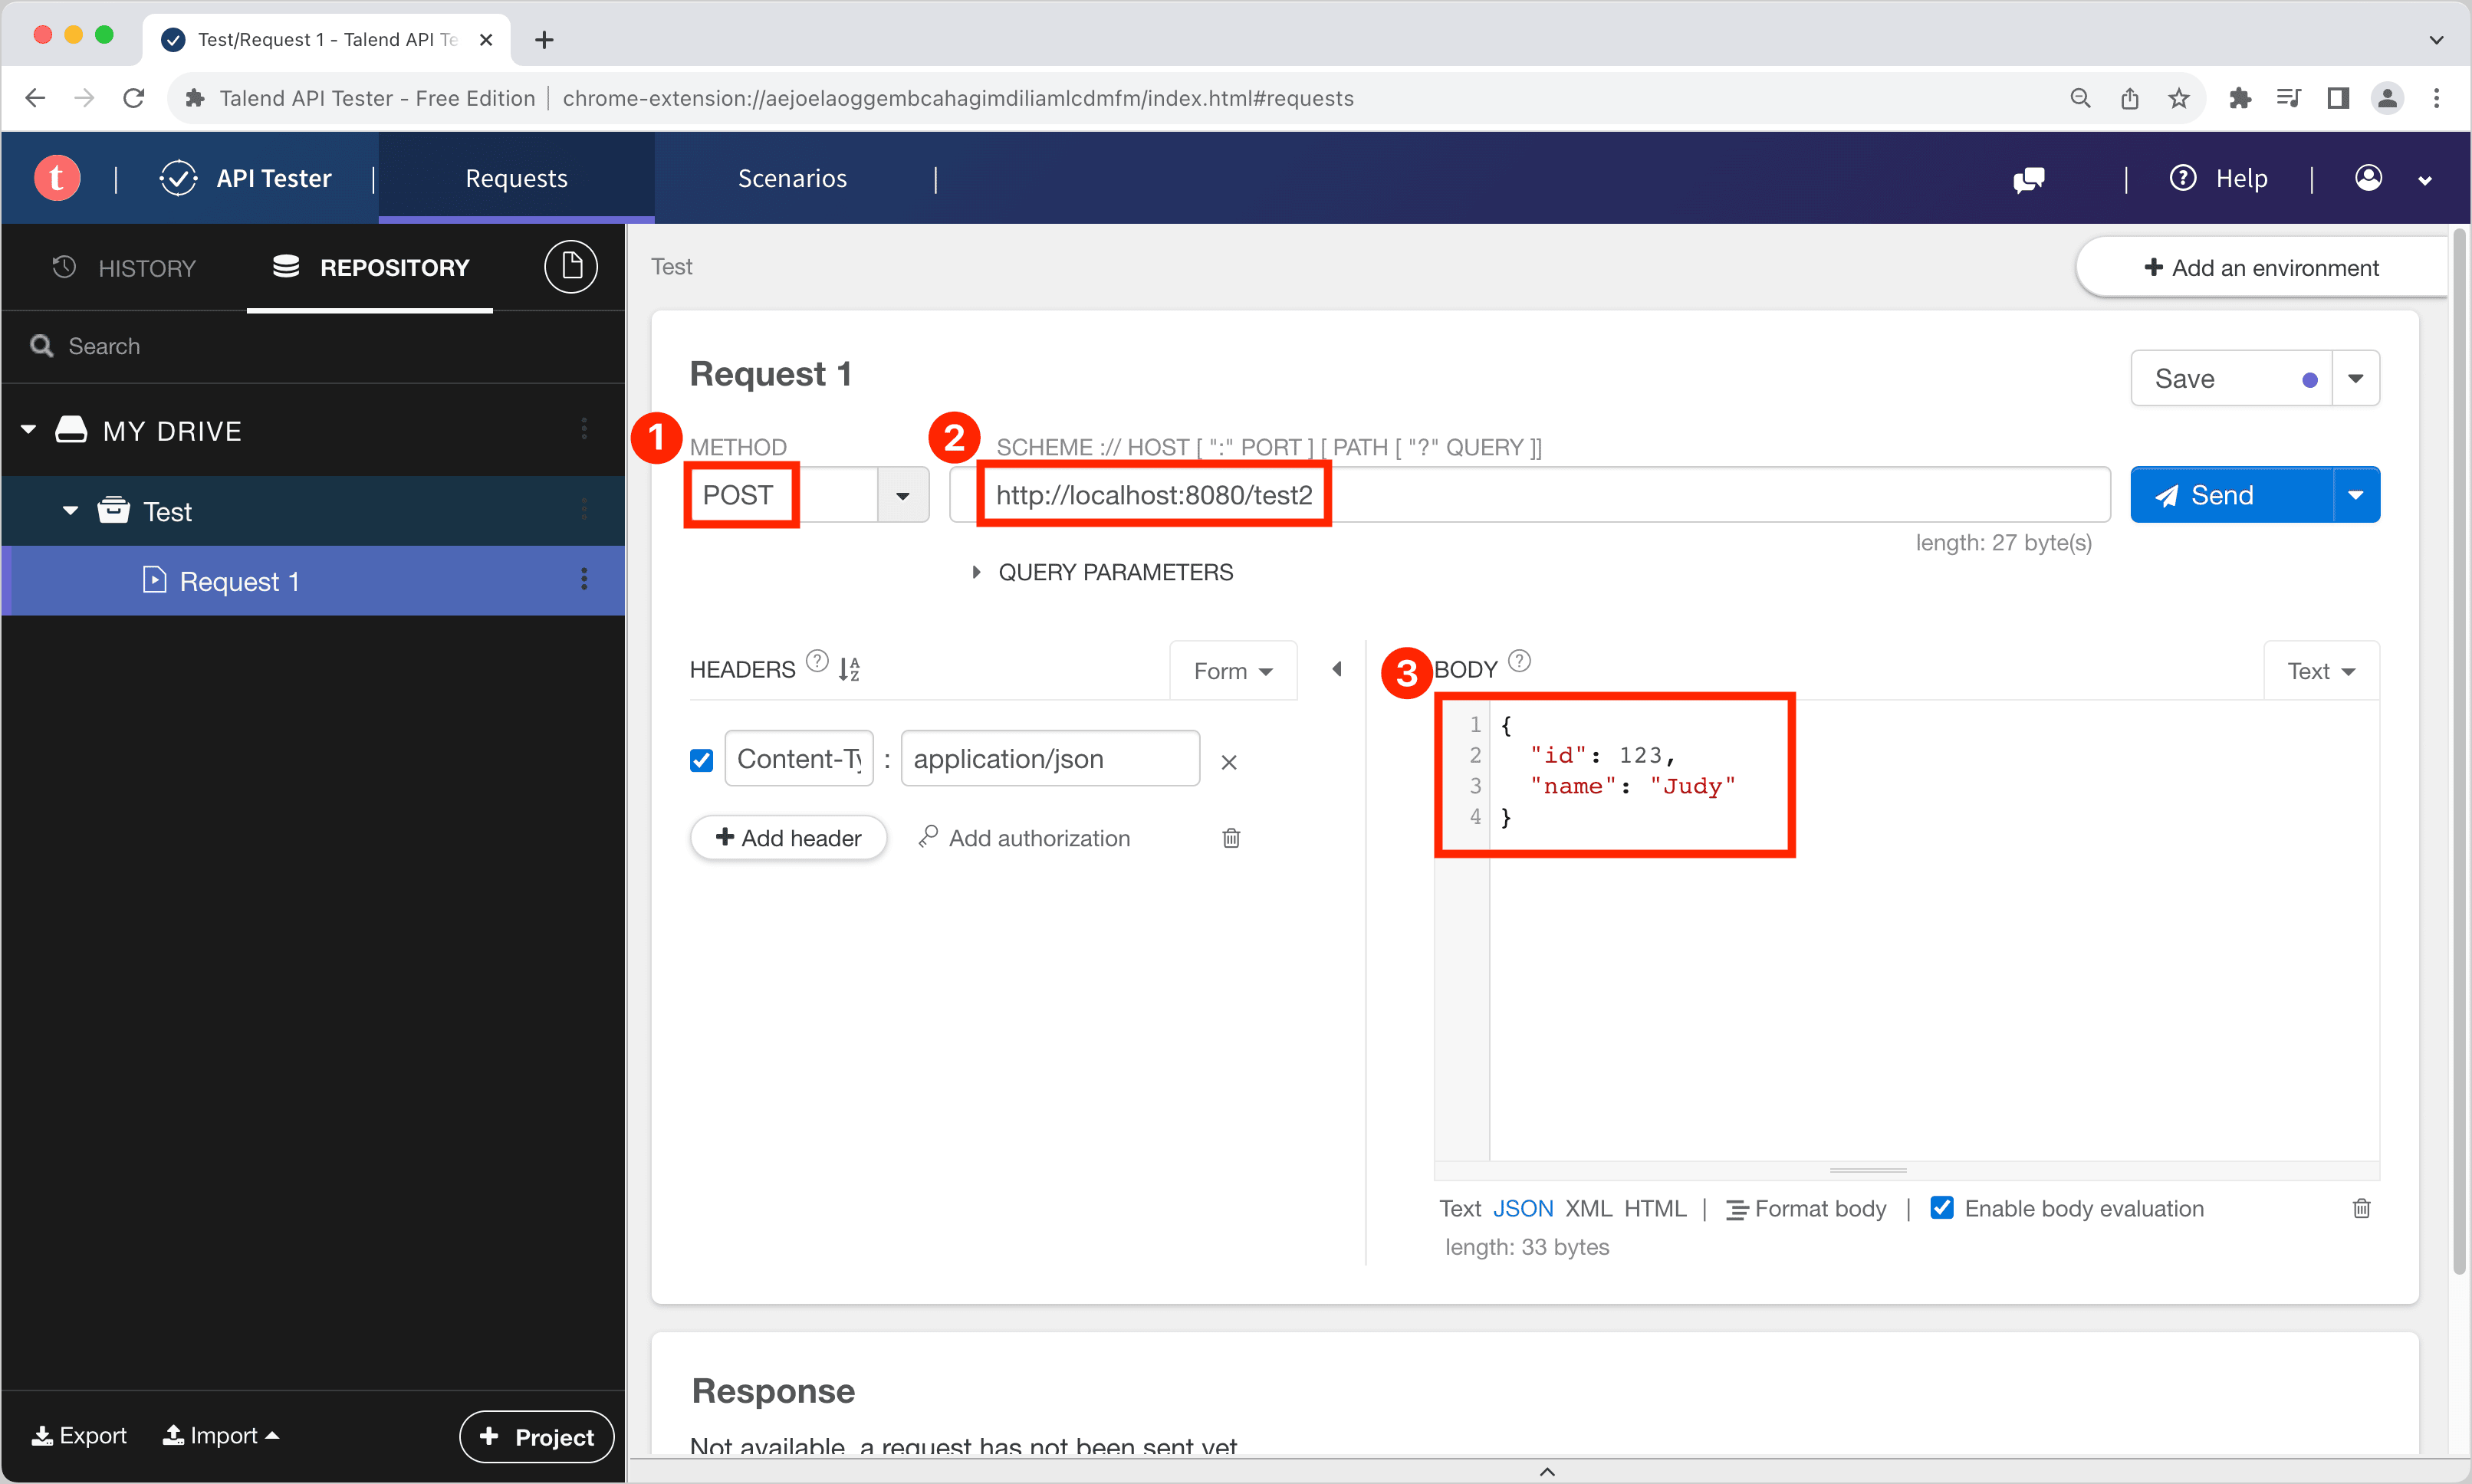Open Chrome side panel icon
The width and height of the screenshot is (2472, 1484).
[x=2338, y=98]
